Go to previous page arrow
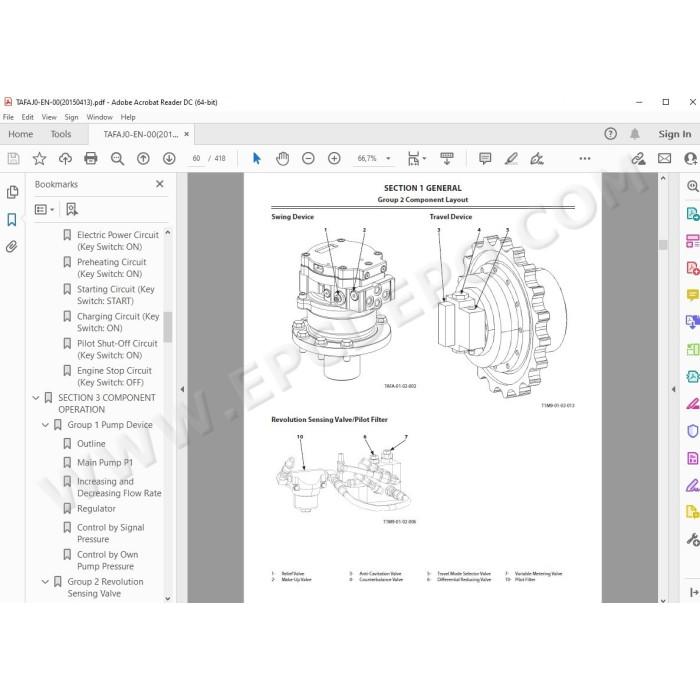 point(143,158)
